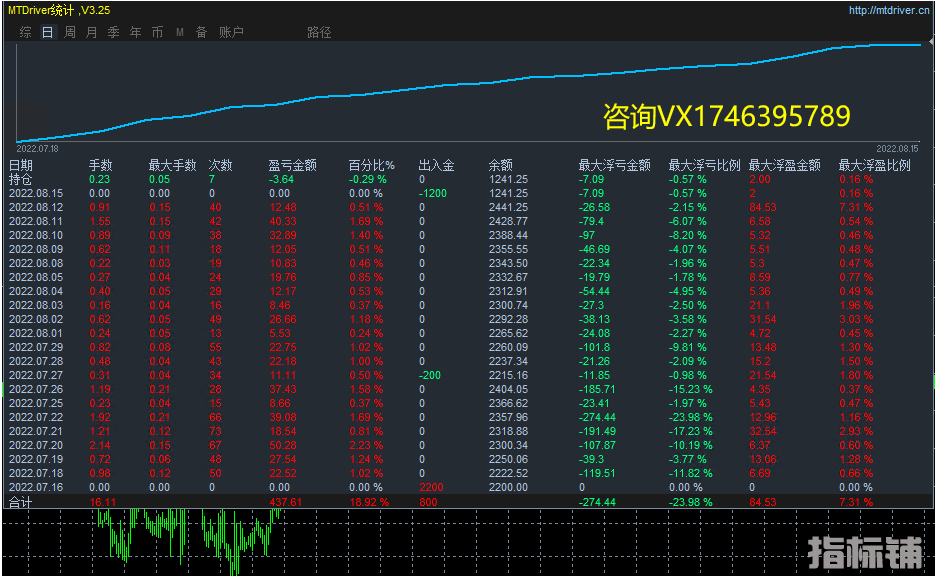Switch to the 月 monthly tab
Screen dimensions: 936x577
pyautogui.click(x=91, y=32)
